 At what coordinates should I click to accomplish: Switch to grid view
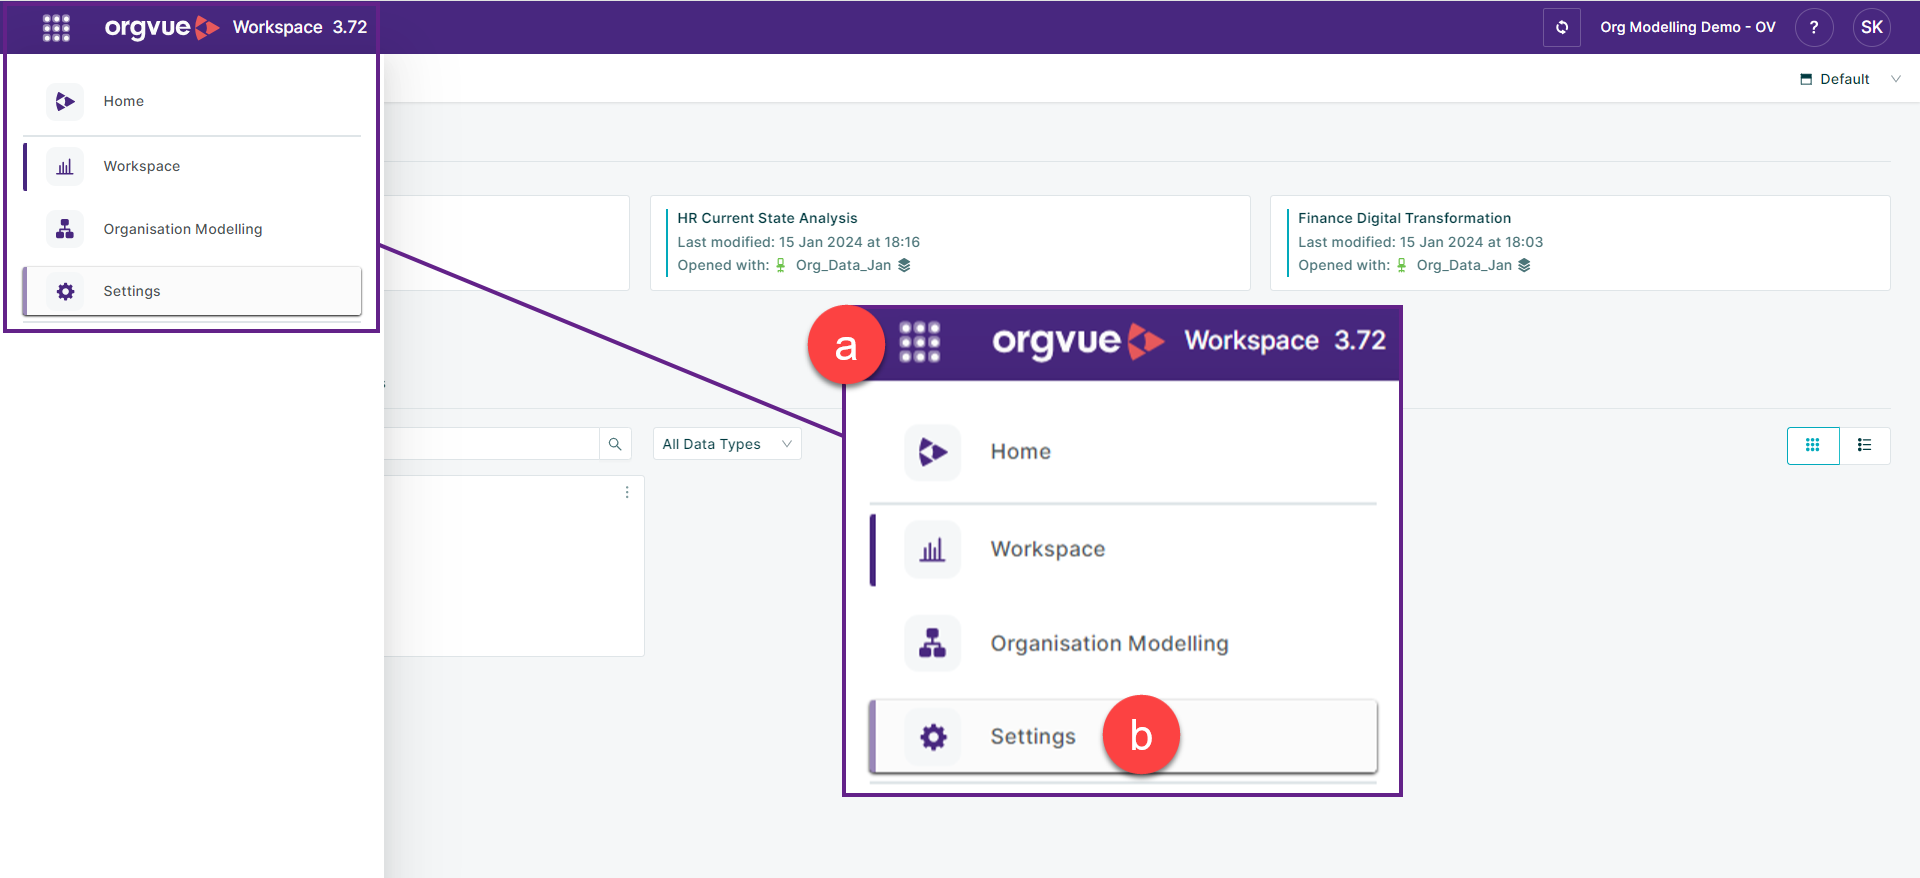(x=1812, y=445)
